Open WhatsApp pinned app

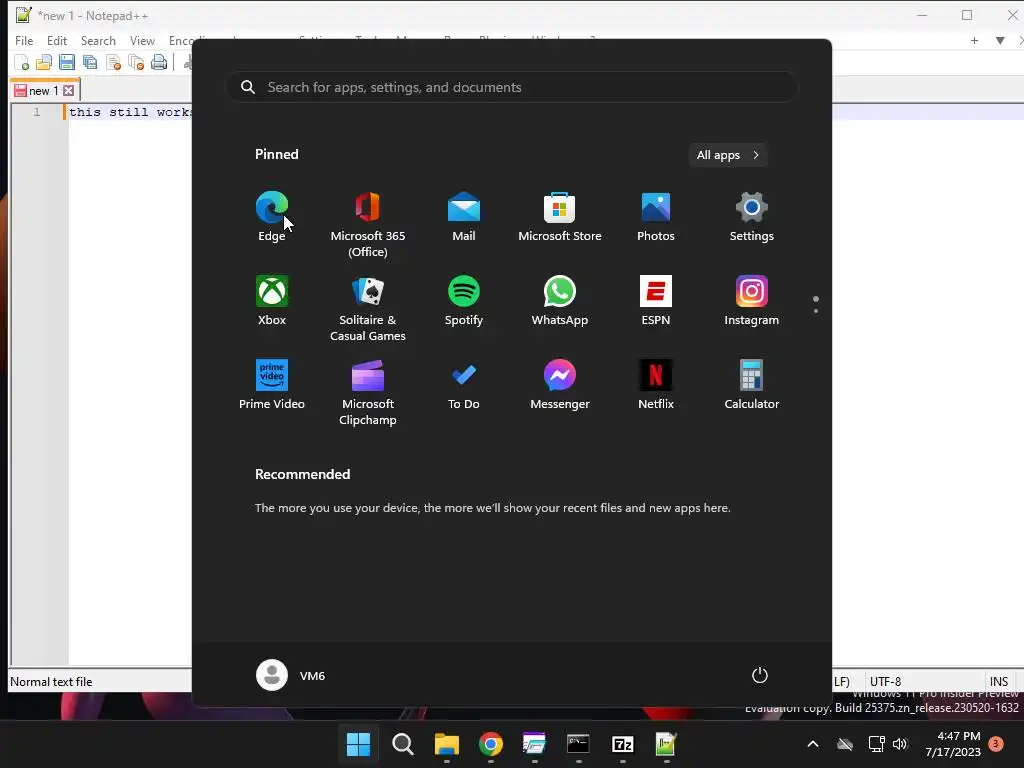(x=560, y=301)
